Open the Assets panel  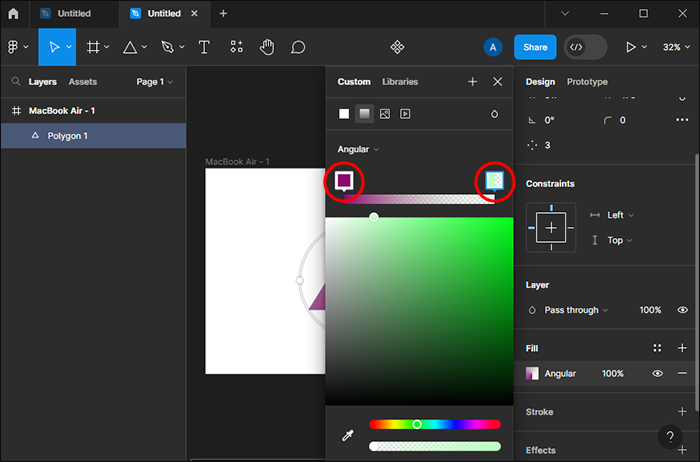coord(82,82)
